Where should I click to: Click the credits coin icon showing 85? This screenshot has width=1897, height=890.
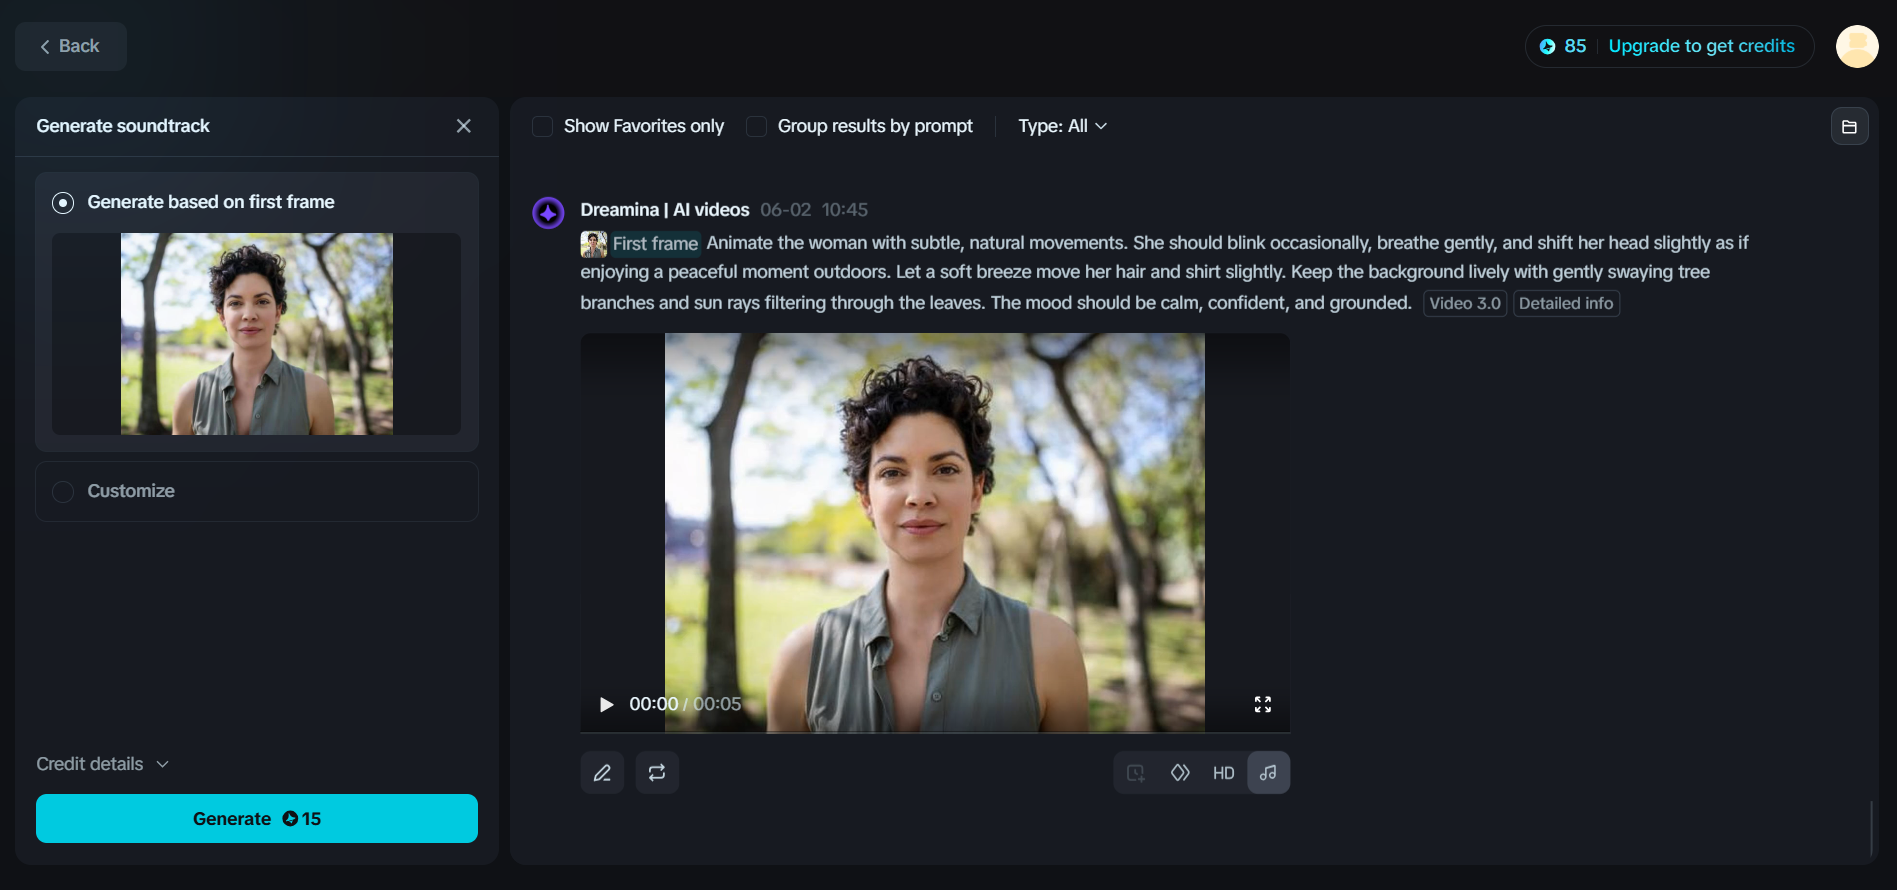pos(1547,46)
